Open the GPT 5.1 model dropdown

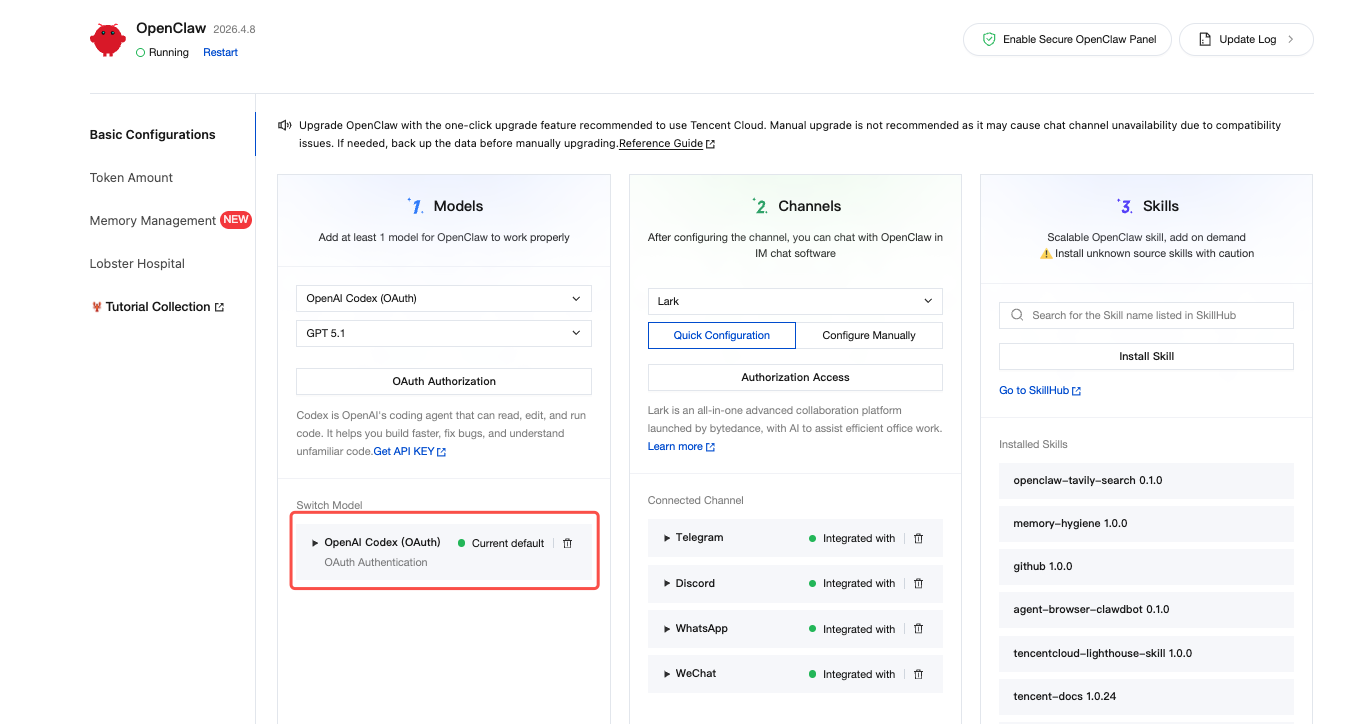pyautogui.click(x=443, y=333)
